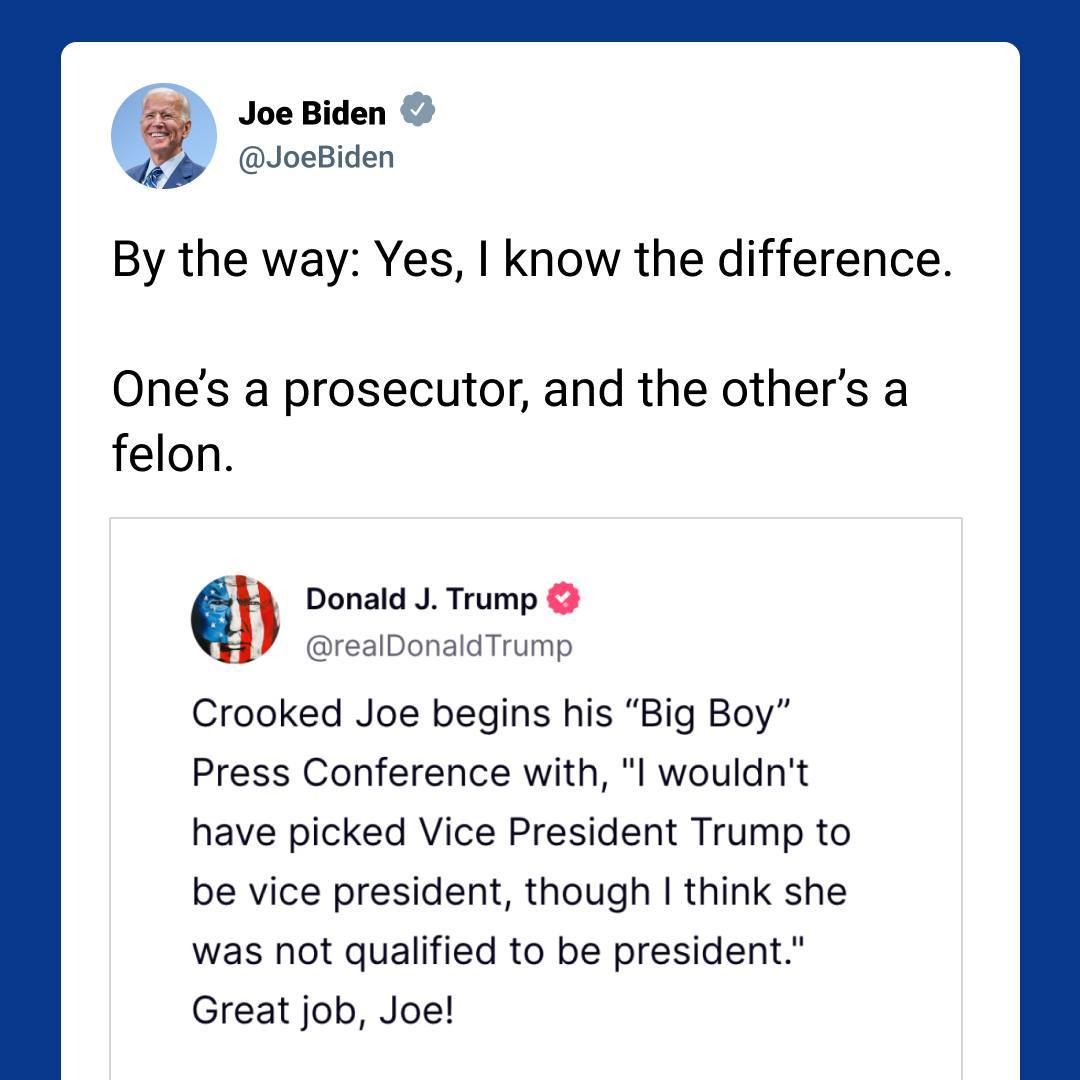The width and height of the screenshot is (1080, 1080).
Task: Open the @realDonaldTrump handle link
Action: point(439,646)
